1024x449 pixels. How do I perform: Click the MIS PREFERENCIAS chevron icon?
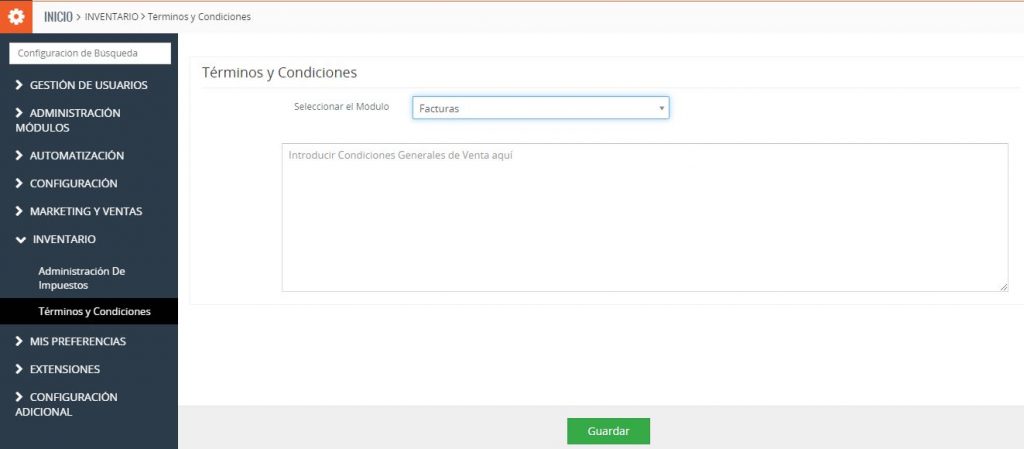point(20,342)
